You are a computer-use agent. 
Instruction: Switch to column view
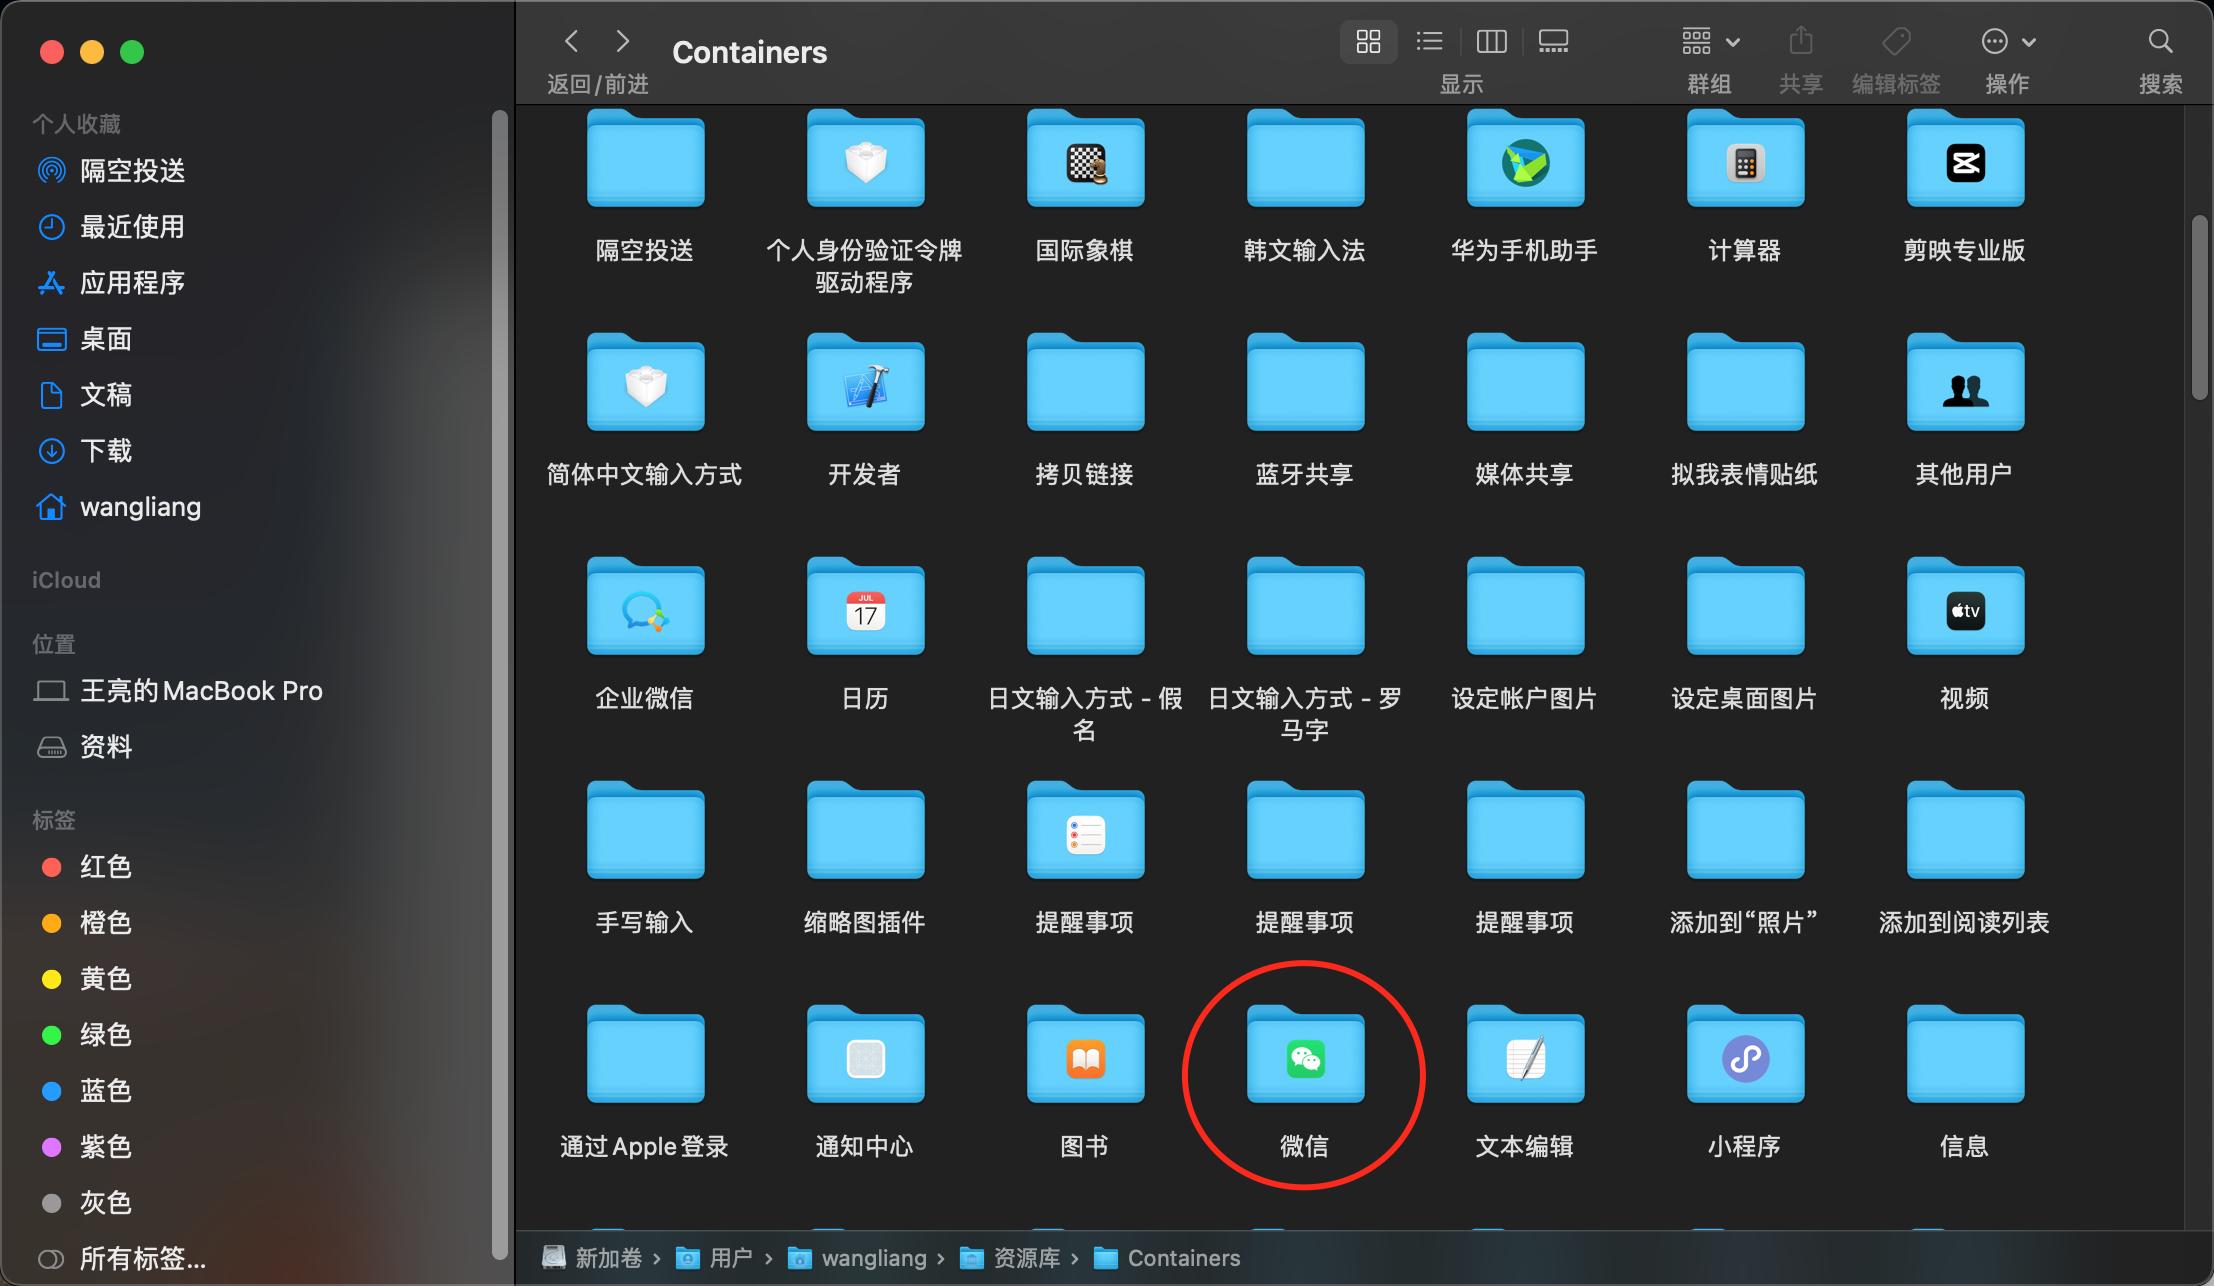click(1491, 41)
